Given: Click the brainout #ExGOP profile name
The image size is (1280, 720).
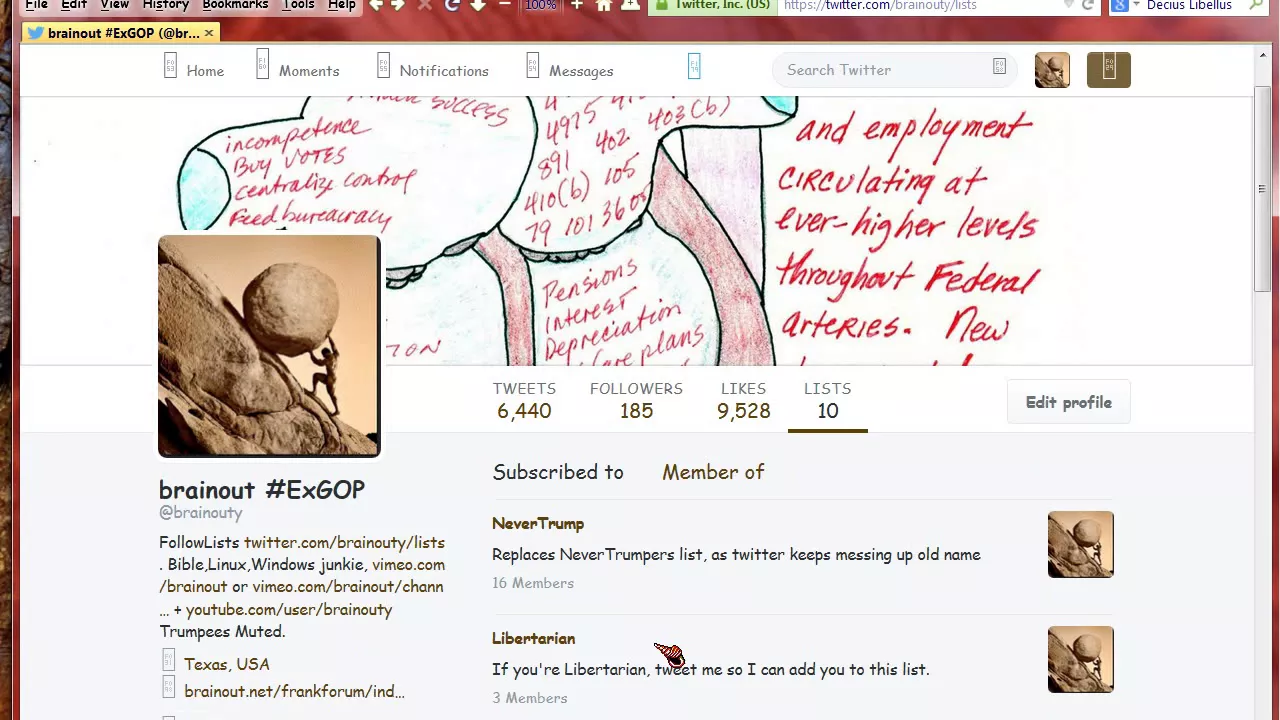Looking at the screenshot, I should 262,489.
